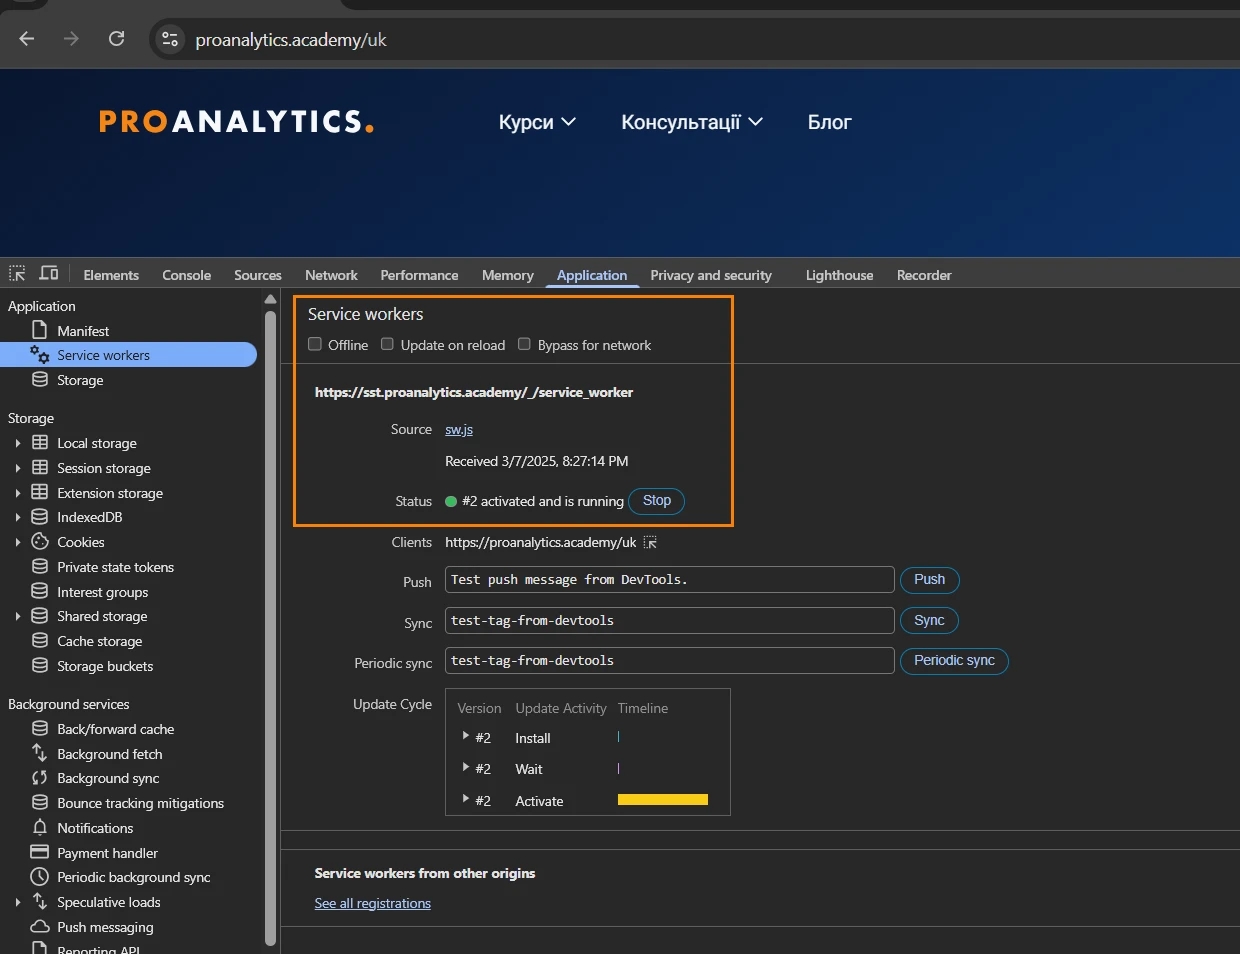Open the Курси dropdown menu

[537, 122]
